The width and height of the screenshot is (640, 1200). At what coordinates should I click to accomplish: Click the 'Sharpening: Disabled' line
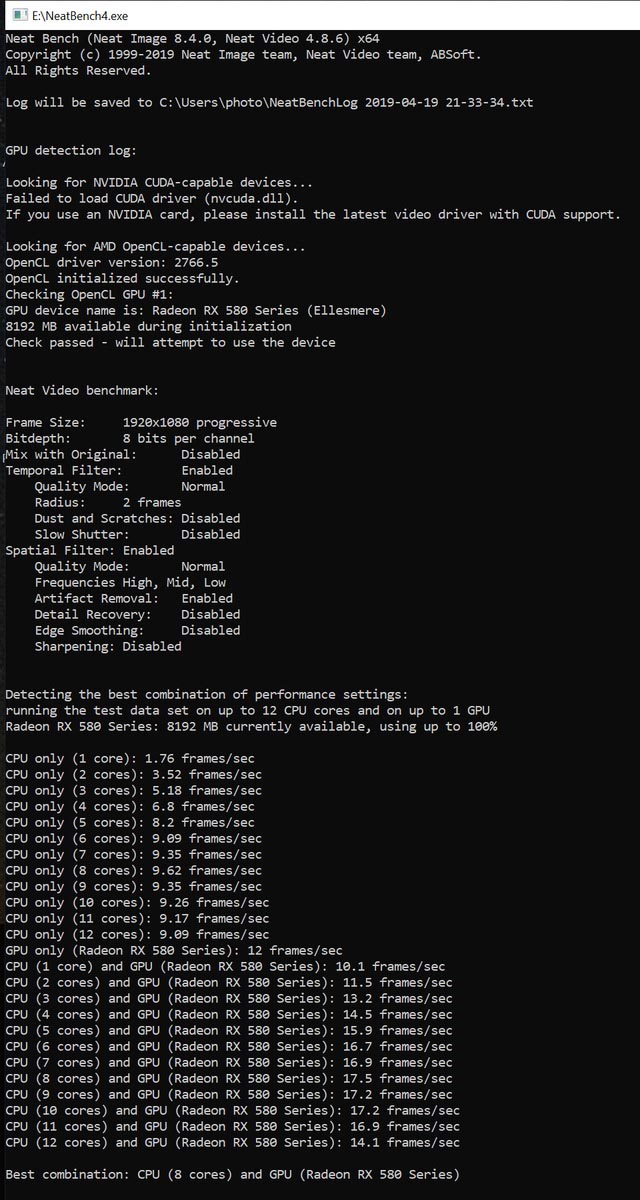(108, 647)
